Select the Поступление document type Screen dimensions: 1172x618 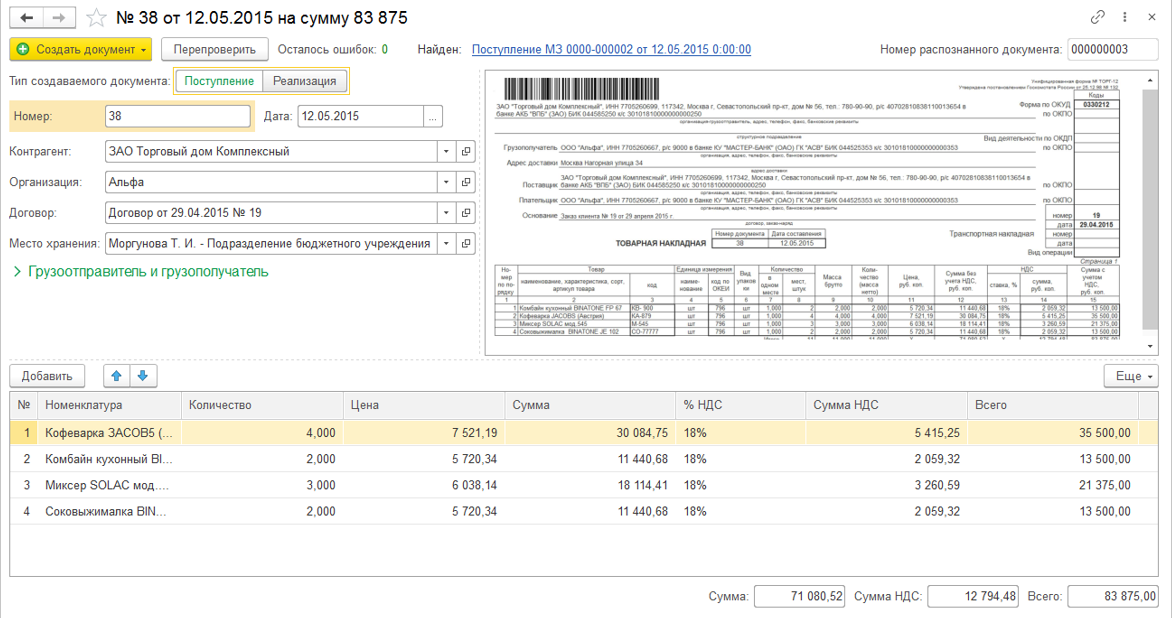coord(218,81)
